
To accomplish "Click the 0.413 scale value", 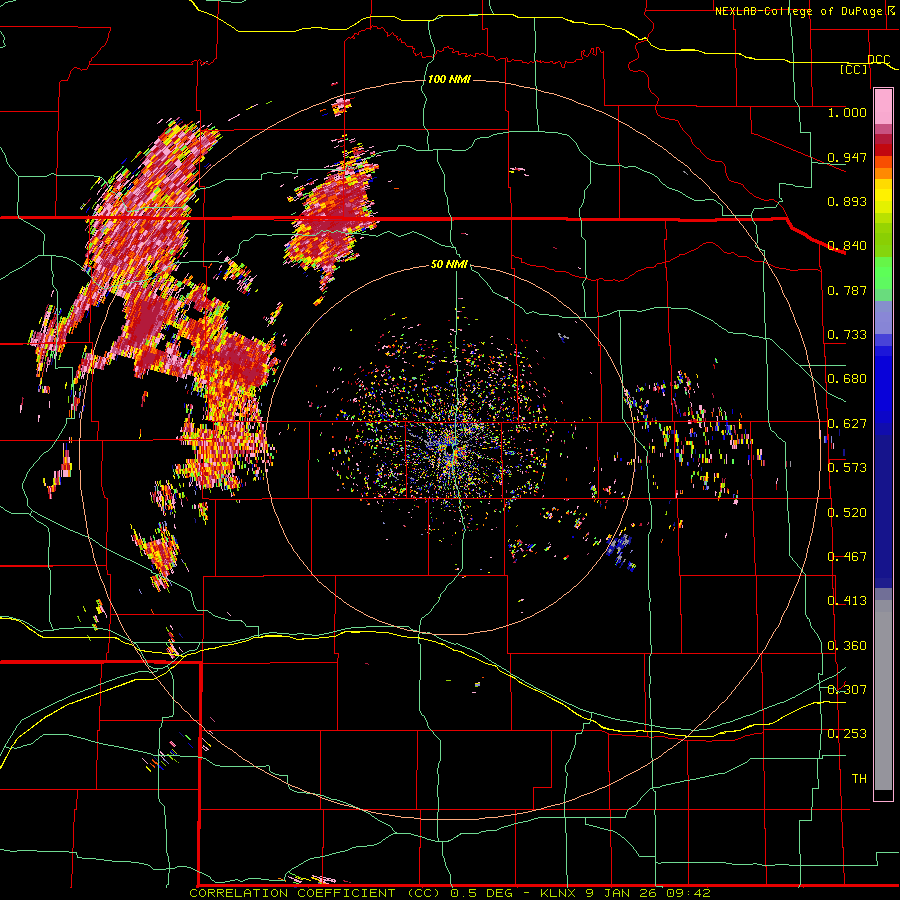I will click(x=847, y=600).
